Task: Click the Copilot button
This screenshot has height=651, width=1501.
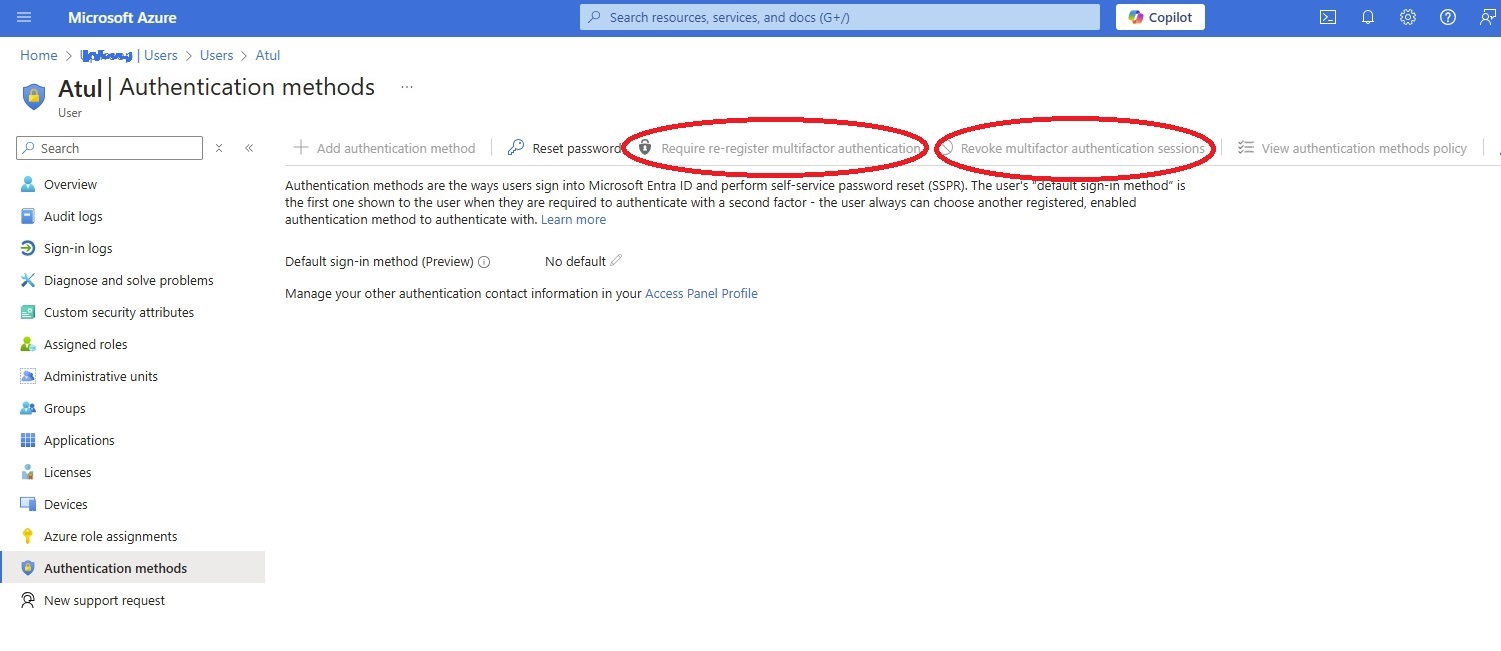Action: [1160, 17]
